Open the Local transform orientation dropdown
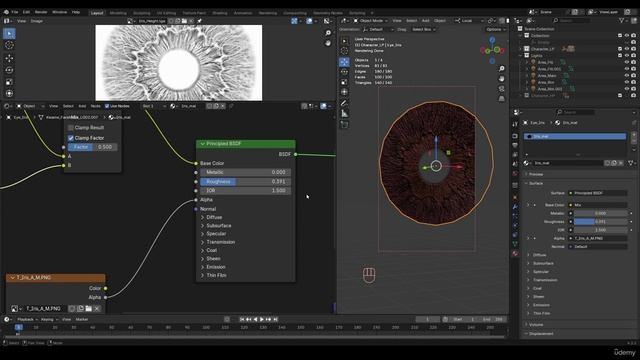 (x=469, y=20)
